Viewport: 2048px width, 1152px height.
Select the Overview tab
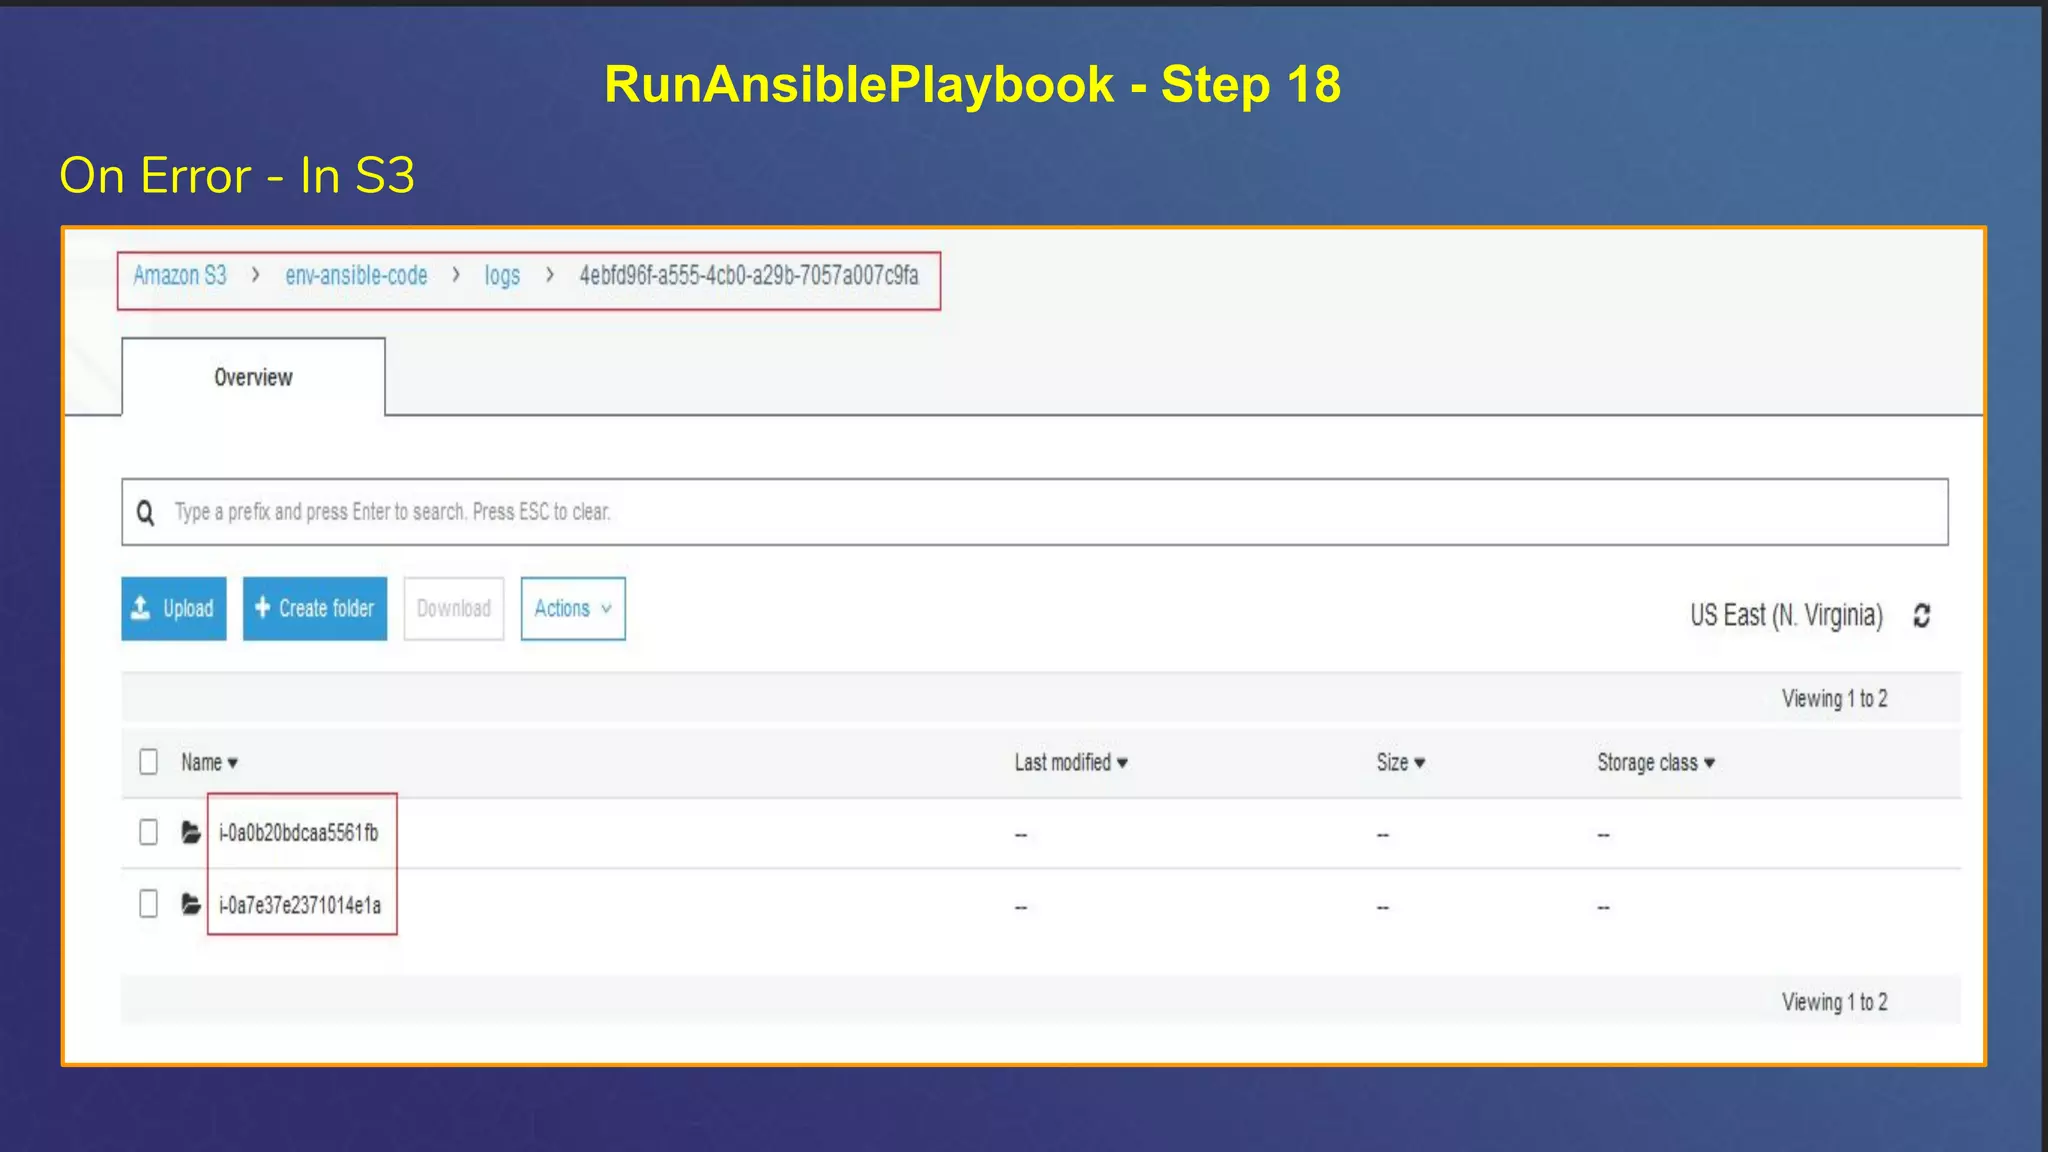tap(253, 377)
